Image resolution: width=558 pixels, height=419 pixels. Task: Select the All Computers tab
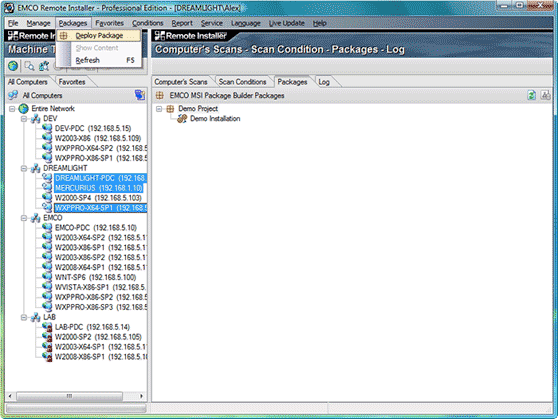click(28, 82)
